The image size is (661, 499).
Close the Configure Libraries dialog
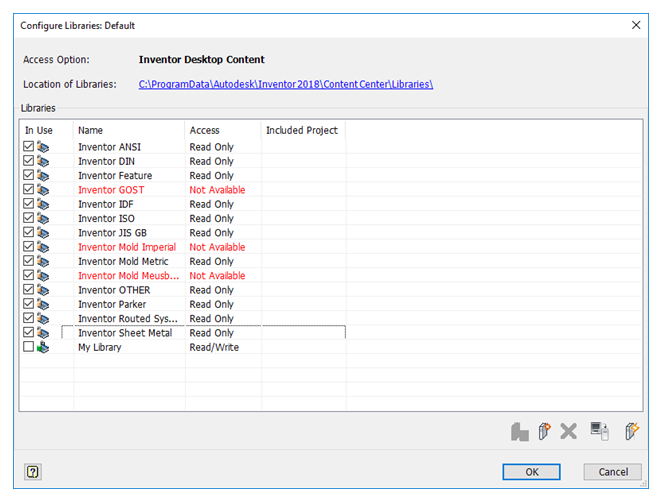click(636, 25)
